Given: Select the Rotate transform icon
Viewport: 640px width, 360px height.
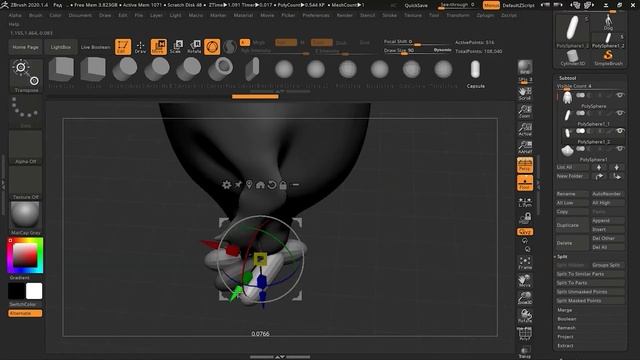Looking at the screenshot, I should (194, 47).
